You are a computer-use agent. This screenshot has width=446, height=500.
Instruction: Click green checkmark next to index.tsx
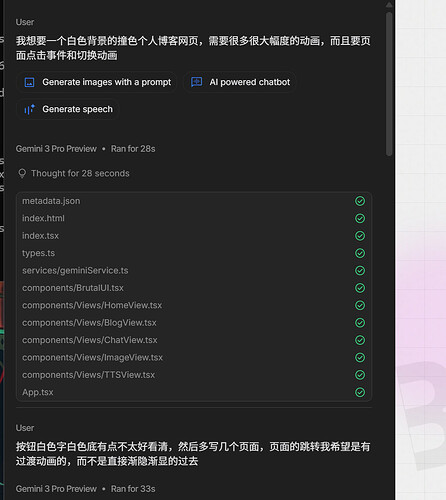tap(360, 236)
